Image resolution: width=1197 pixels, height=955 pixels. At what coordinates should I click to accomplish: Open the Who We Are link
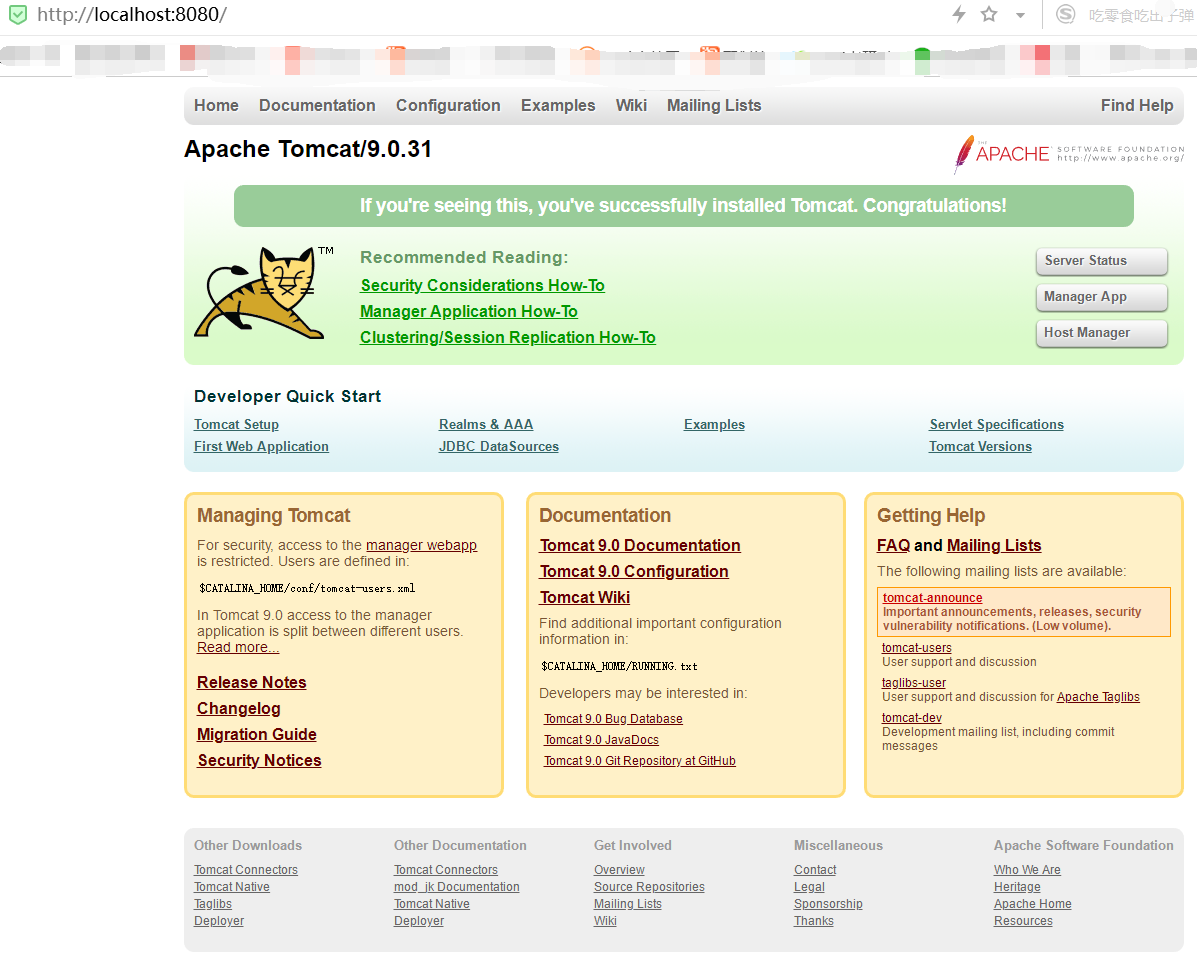tap(1027, 870)
